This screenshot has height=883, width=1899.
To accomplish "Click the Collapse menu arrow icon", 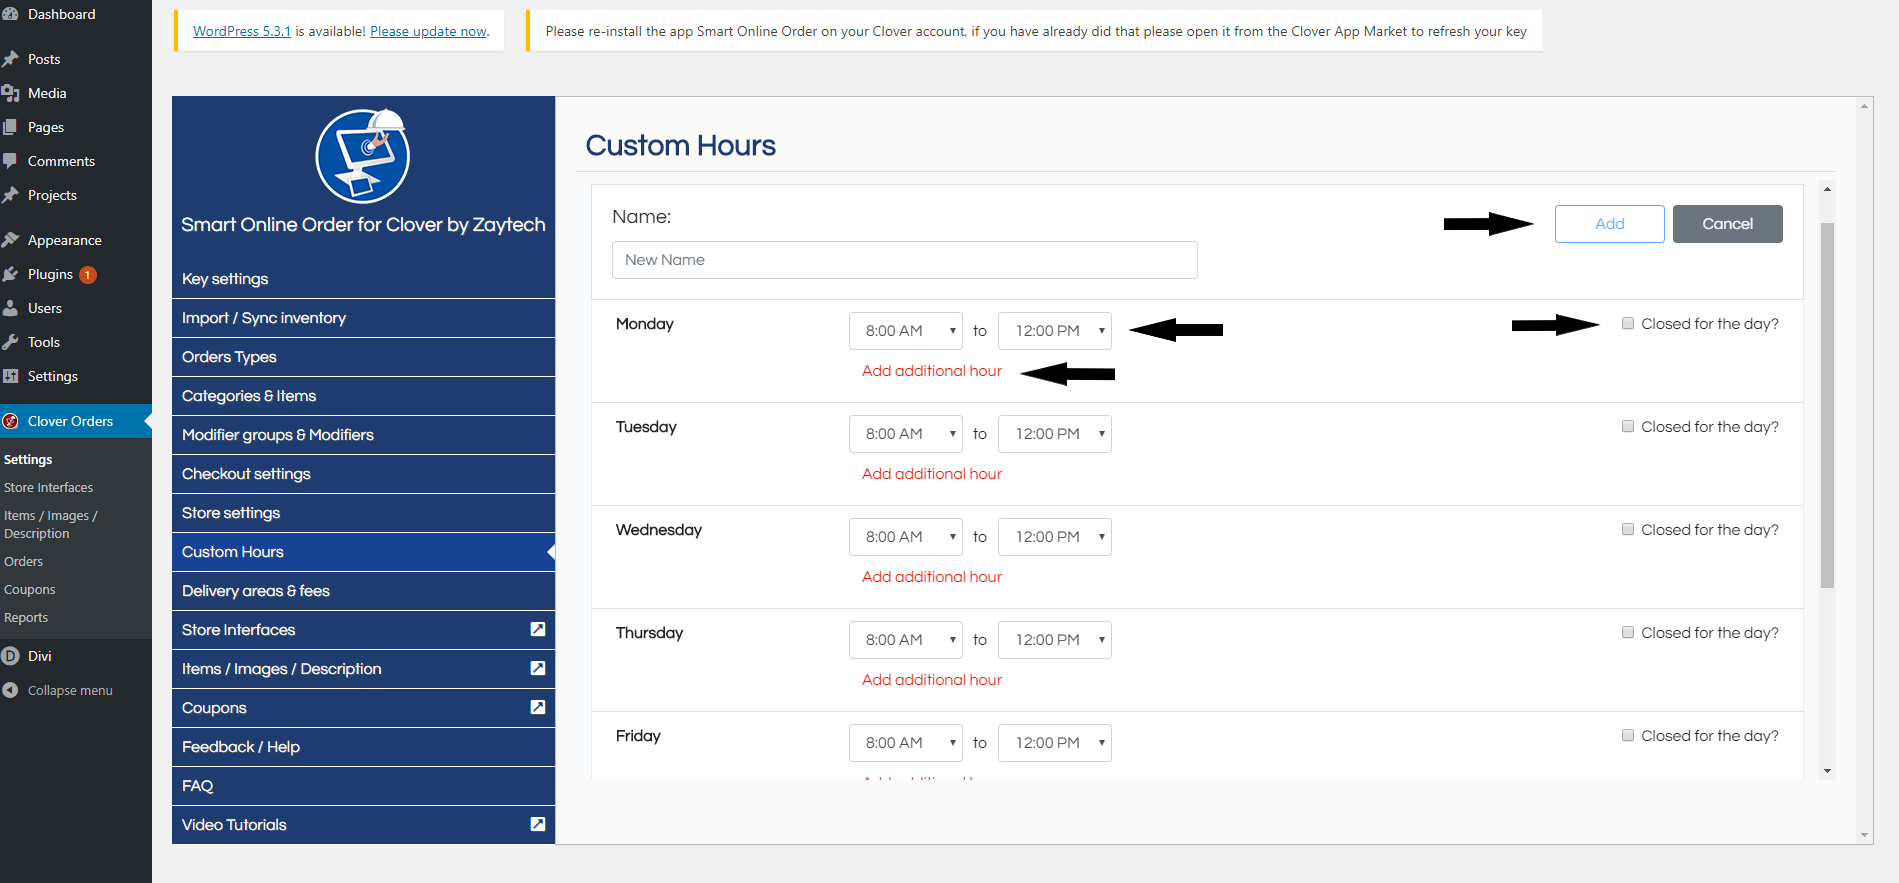I will 11,690.
